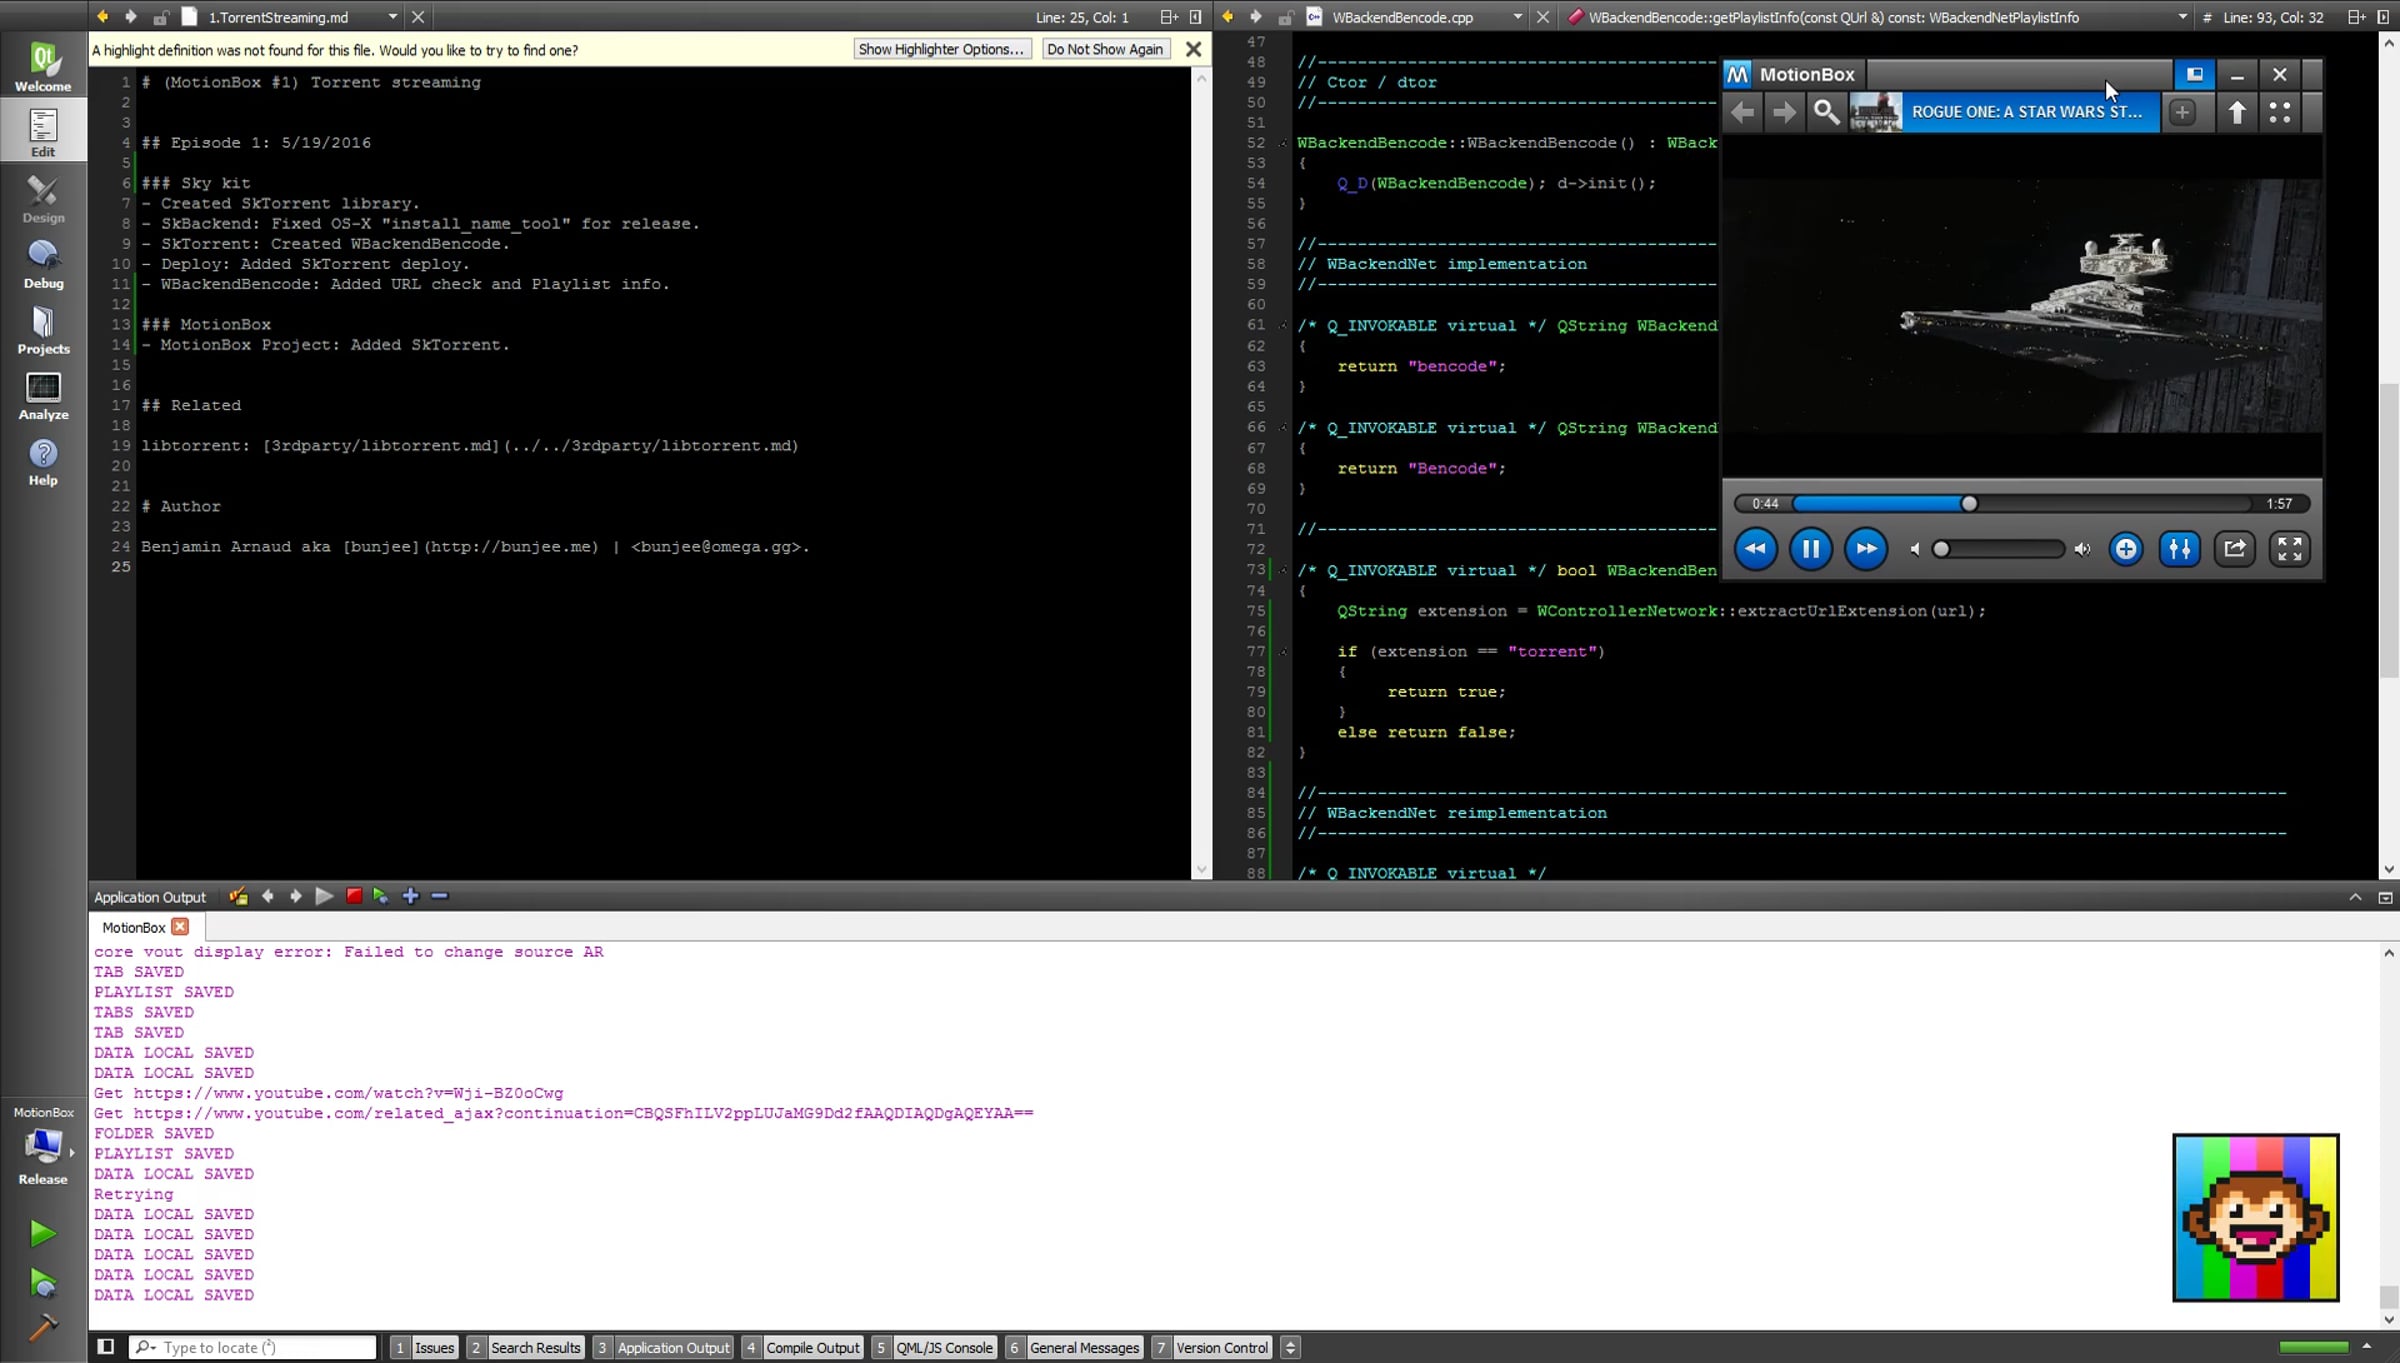The image size is (2400, 1363).
Task: Stop the running MotionBox application
Action: (354, 896)
